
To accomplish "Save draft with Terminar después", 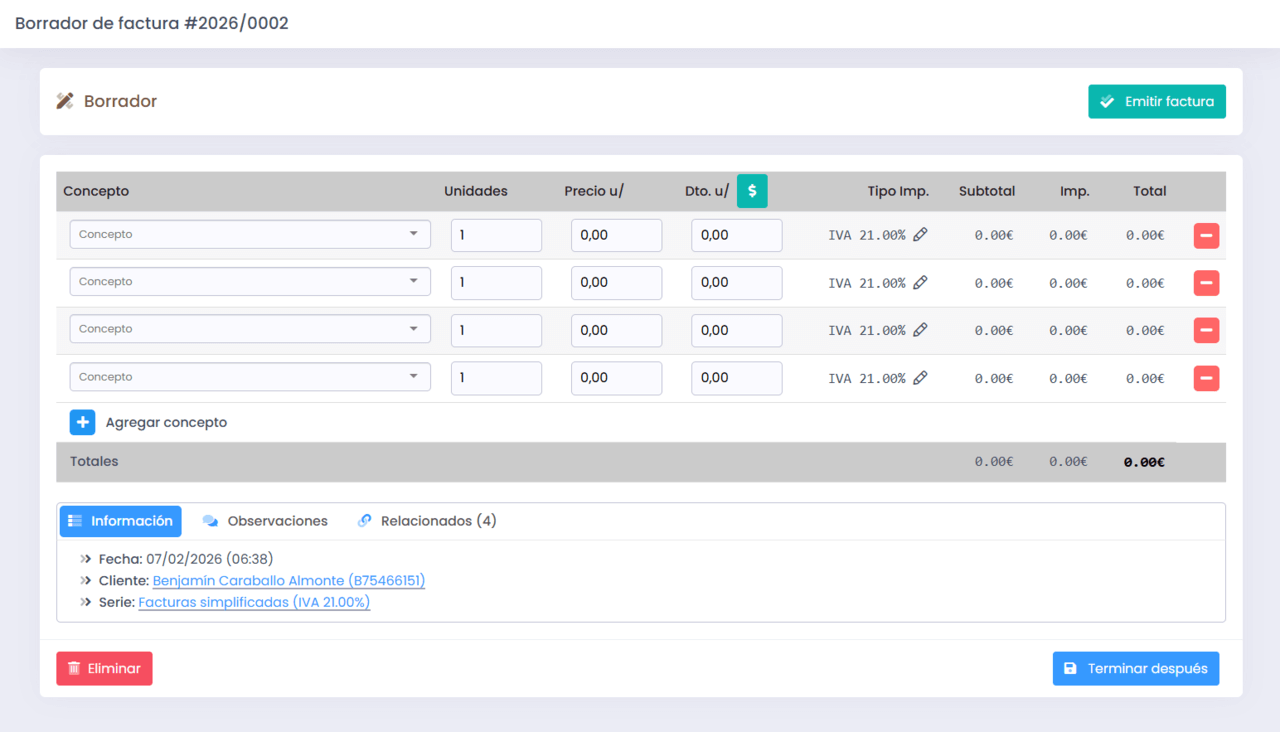I will click(1135, 669).
